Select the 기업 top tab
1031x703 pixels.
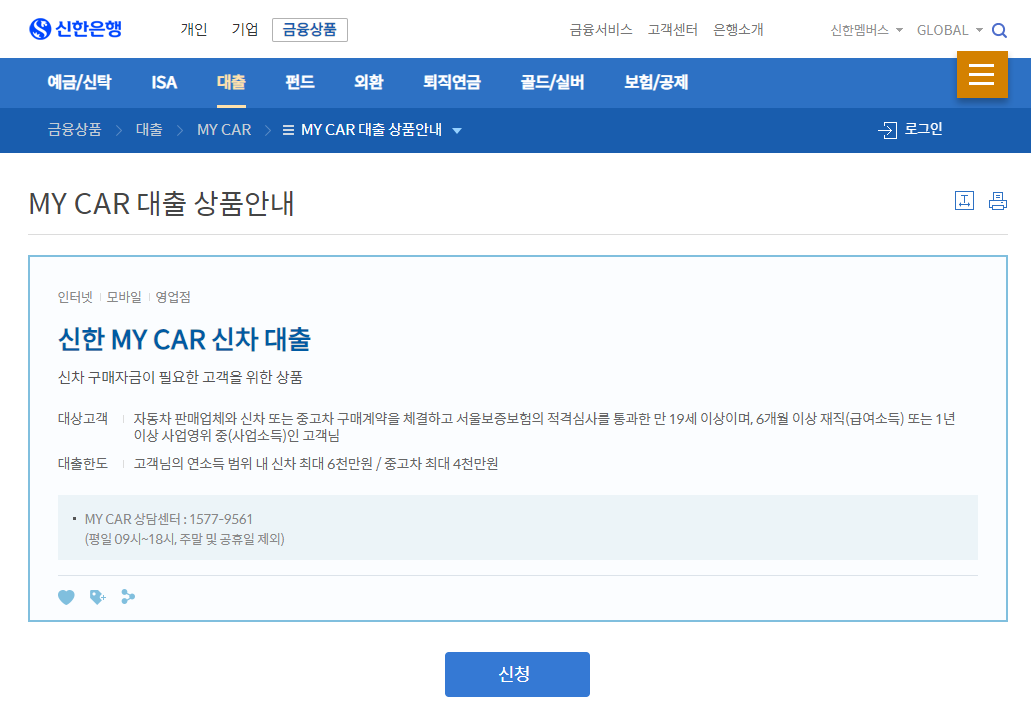[x=245, y=30]
